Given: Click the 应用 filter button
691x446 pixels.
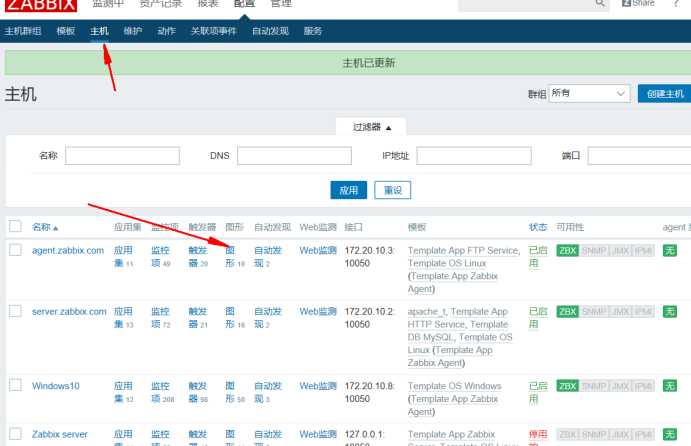Looking at the screenshot, I should click(349, 190).
